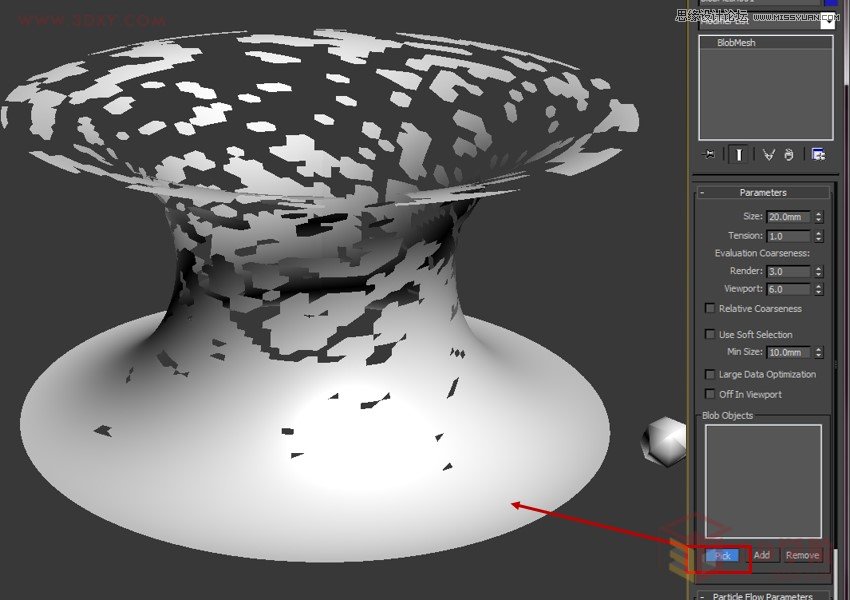Viewport: 850px width, 600px height.
Task: Decrease the Render coarseness with the down spinner
Action: [819, 274]
